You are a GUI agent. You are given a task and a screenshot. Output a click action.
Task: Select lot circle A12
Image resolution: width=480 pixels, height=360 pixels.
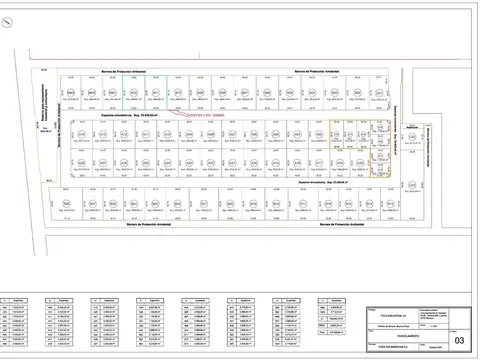click(x=124, y=134)
